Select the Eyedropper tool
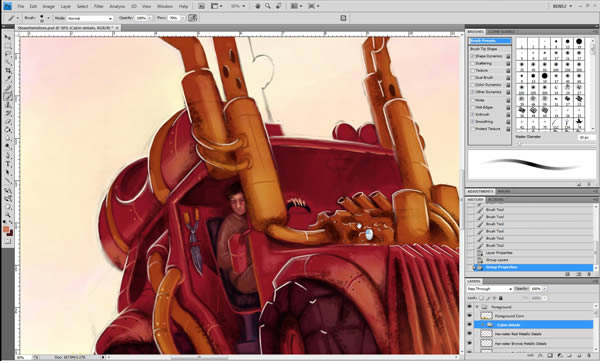600x361 pixels. point(7,79)
